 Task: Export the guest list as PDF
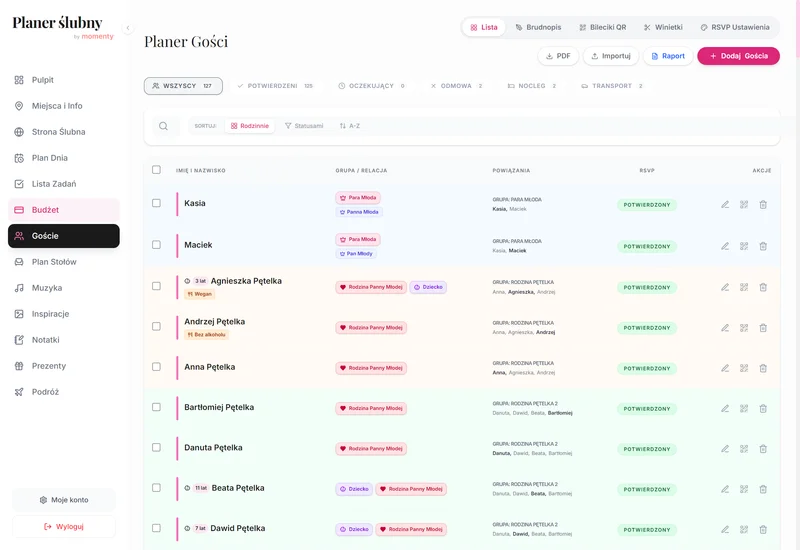[x=558, y=56]
